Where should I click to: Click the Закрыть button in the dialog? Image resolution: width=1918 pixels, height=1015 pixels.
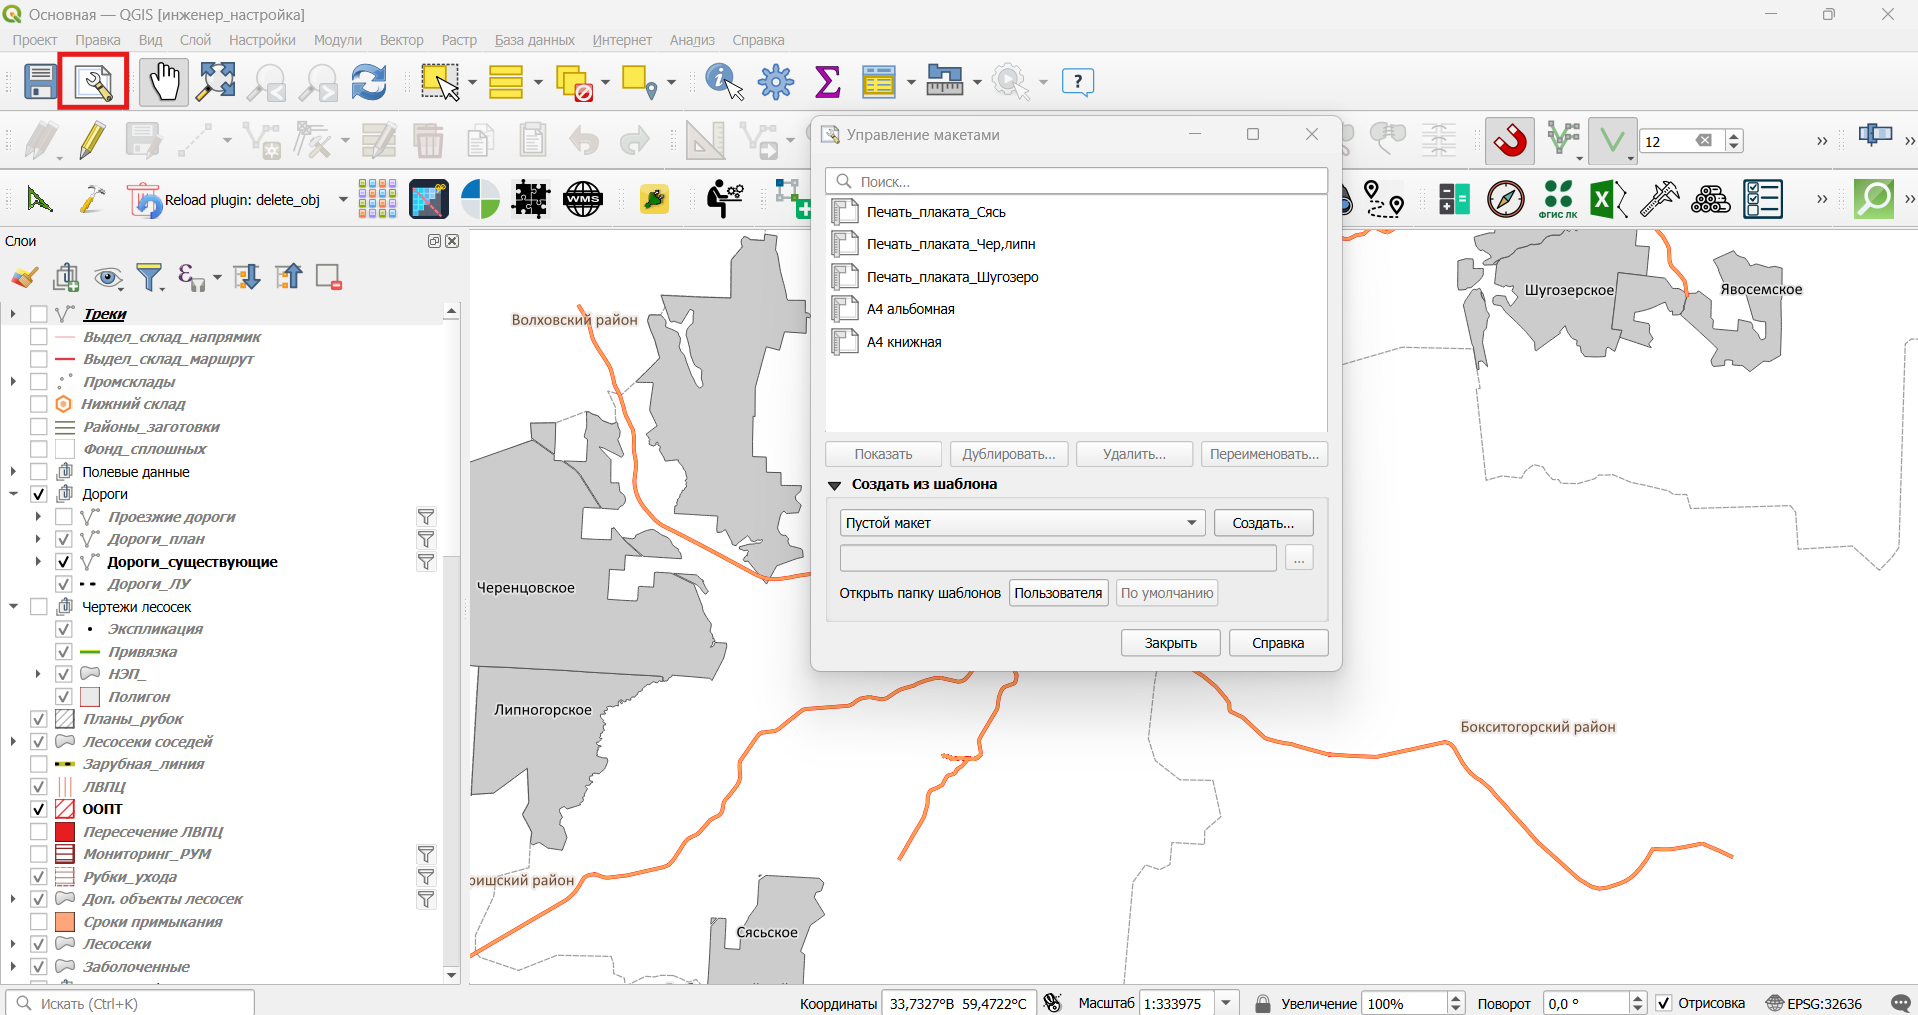pyautogui.click(x=1170, y=643)
